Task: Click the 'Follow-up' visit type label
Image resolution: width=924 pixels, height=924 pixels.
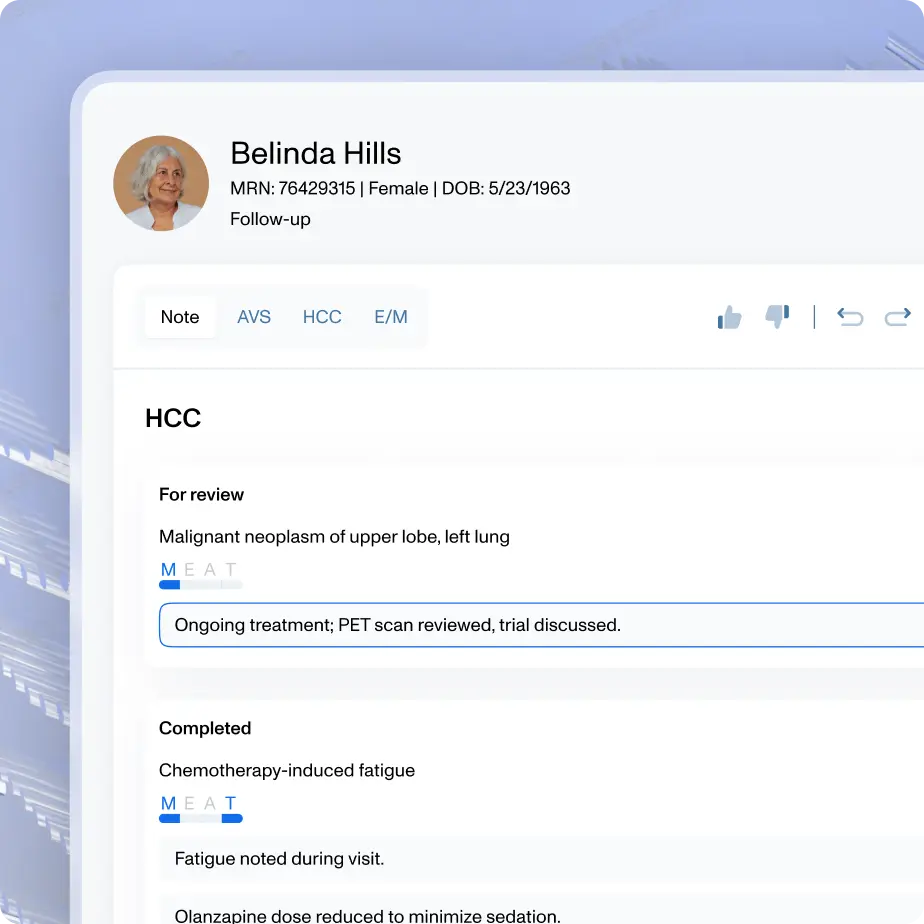Action: (270, 219)
